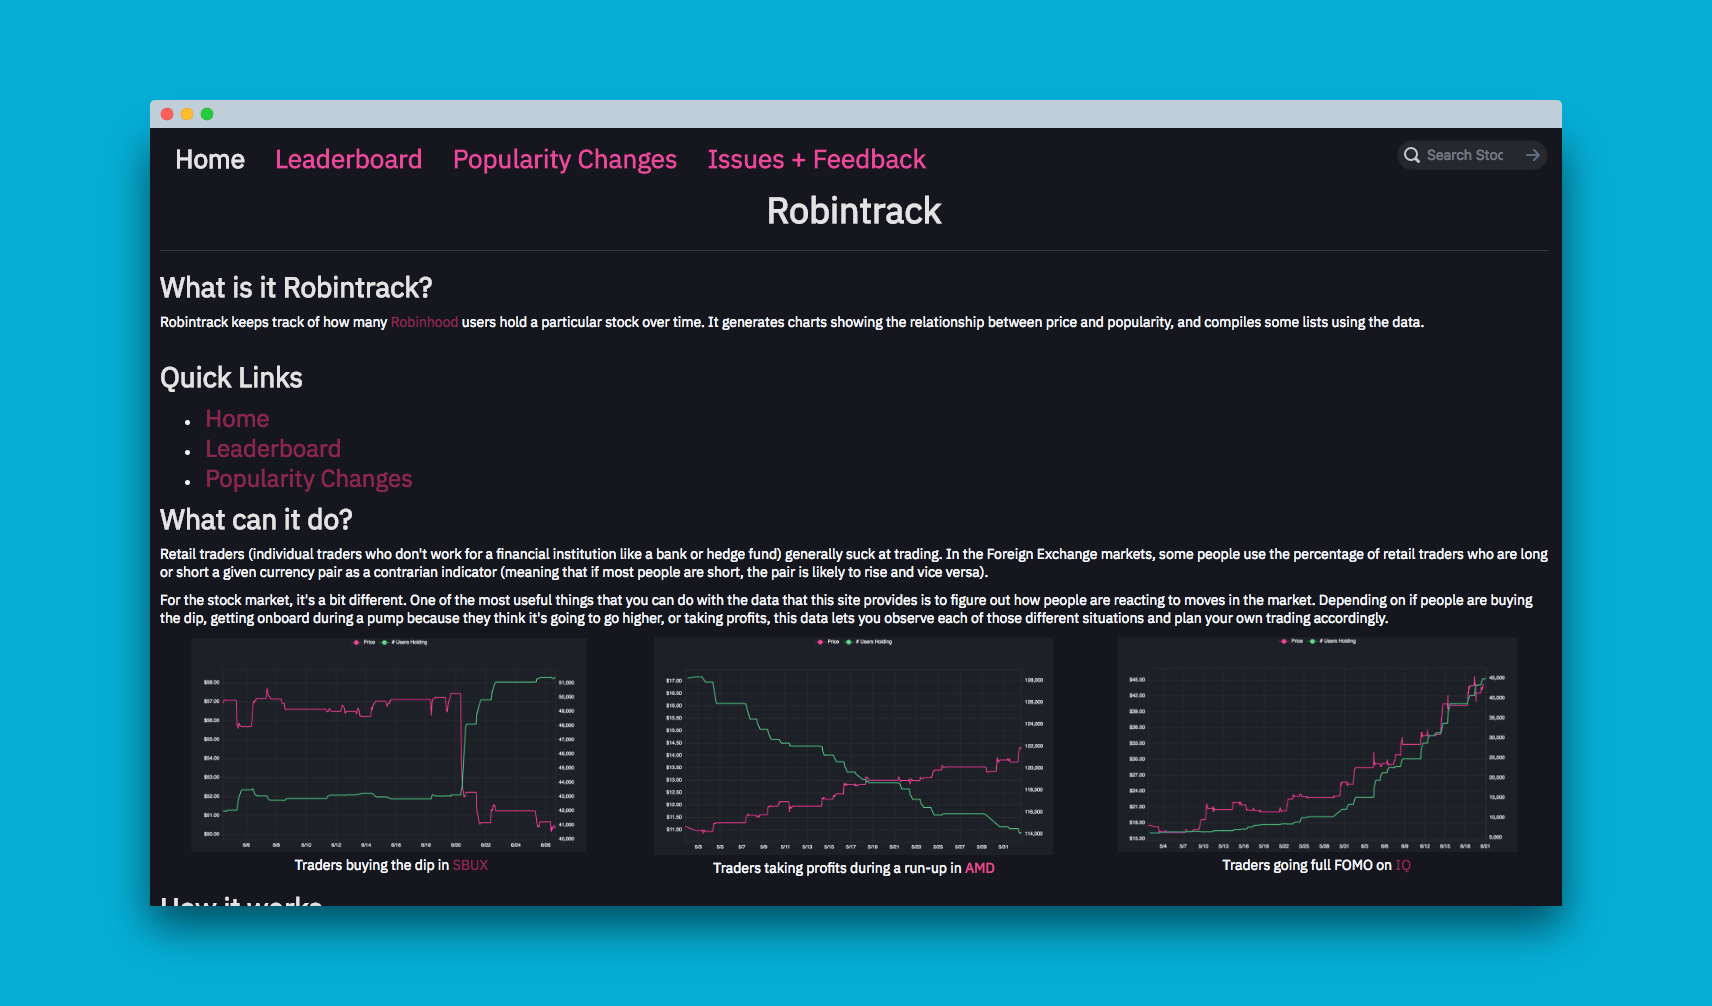The height and width of the screenshot is (1006, 1712).
Task: Open Leaderboard from the top navigation
Action: tap(348, 159)
